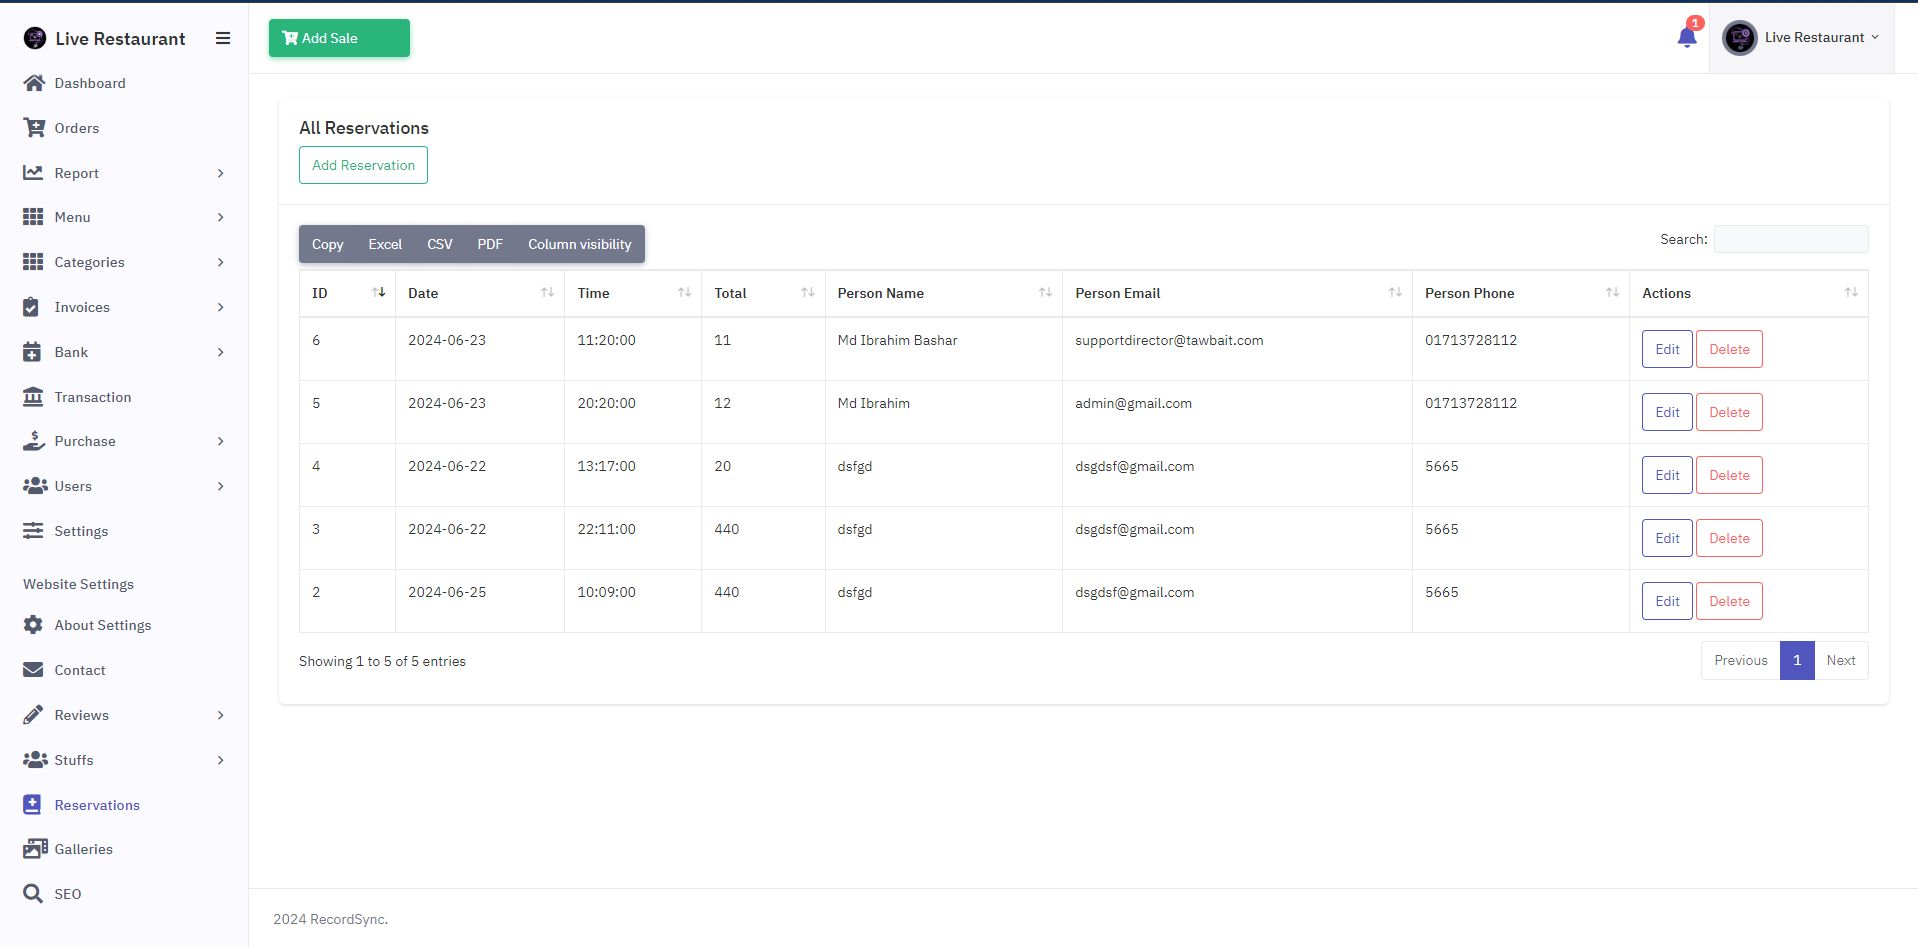Viewport: 1918px width, 947px height.
Task: Edit the reservation dated 2024-06-25
Action: pos(1667,601)
